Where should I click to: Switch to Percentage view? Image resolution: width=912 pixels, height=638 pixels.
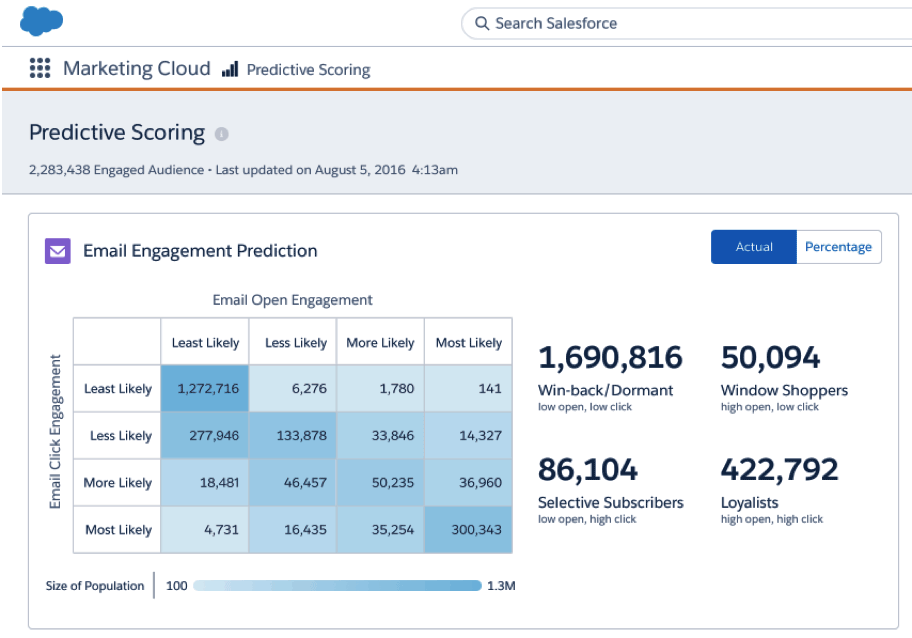[x=838, y=247]
